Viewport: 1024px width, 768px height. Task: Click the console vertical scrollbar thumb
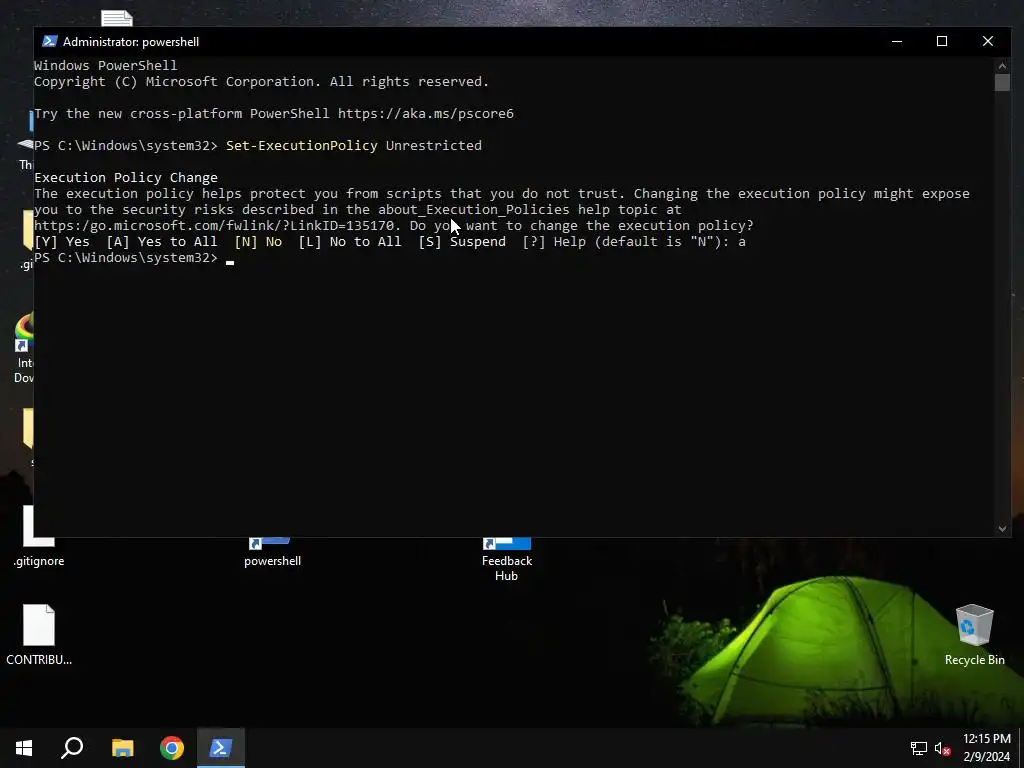pos(1002,82)
